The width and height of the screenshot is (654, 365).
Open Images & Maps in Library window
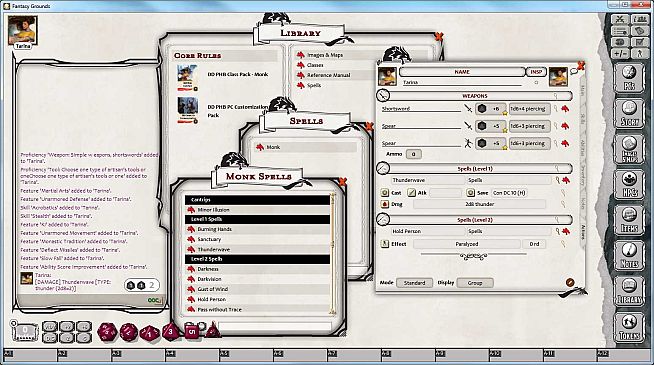point(325,55)
